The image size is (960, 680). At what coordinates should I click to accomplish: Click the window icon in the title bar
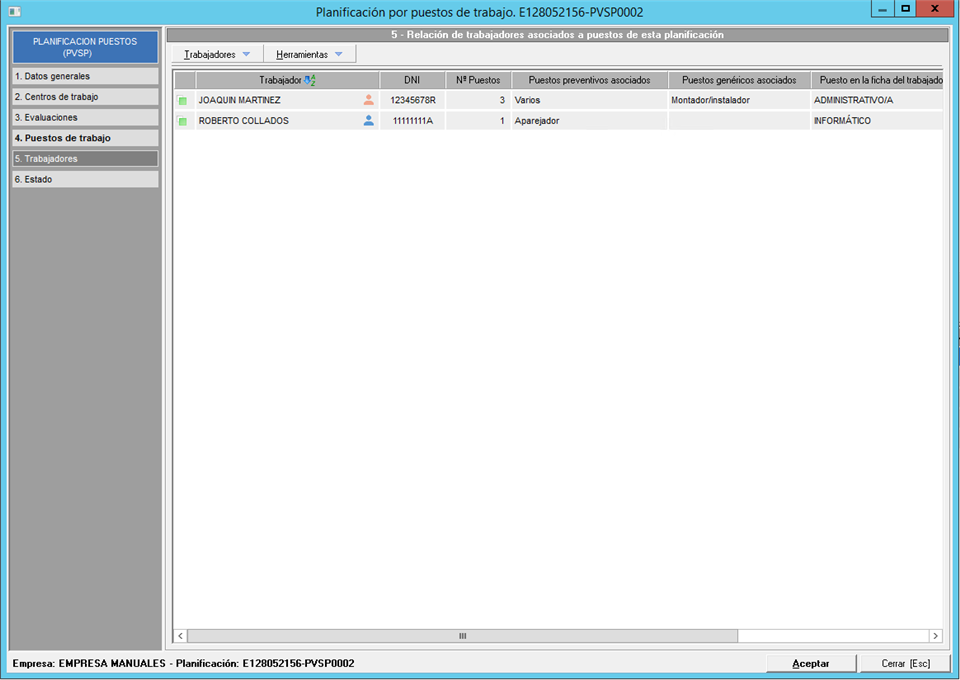pos(14,11)
